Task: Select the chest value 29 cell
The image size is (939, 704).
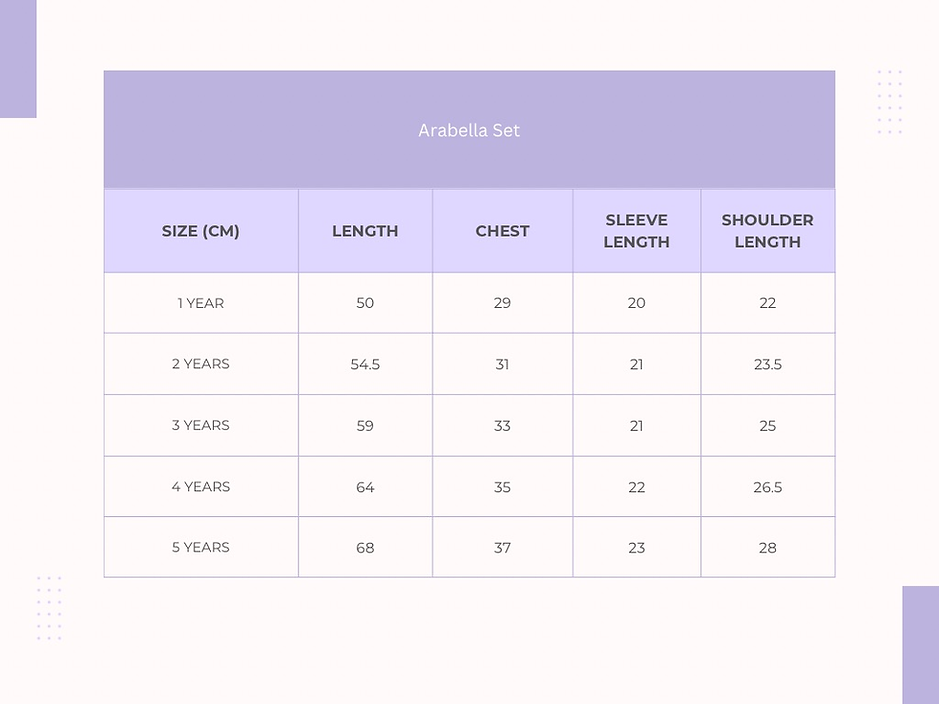Action: [x=502, y=303]
